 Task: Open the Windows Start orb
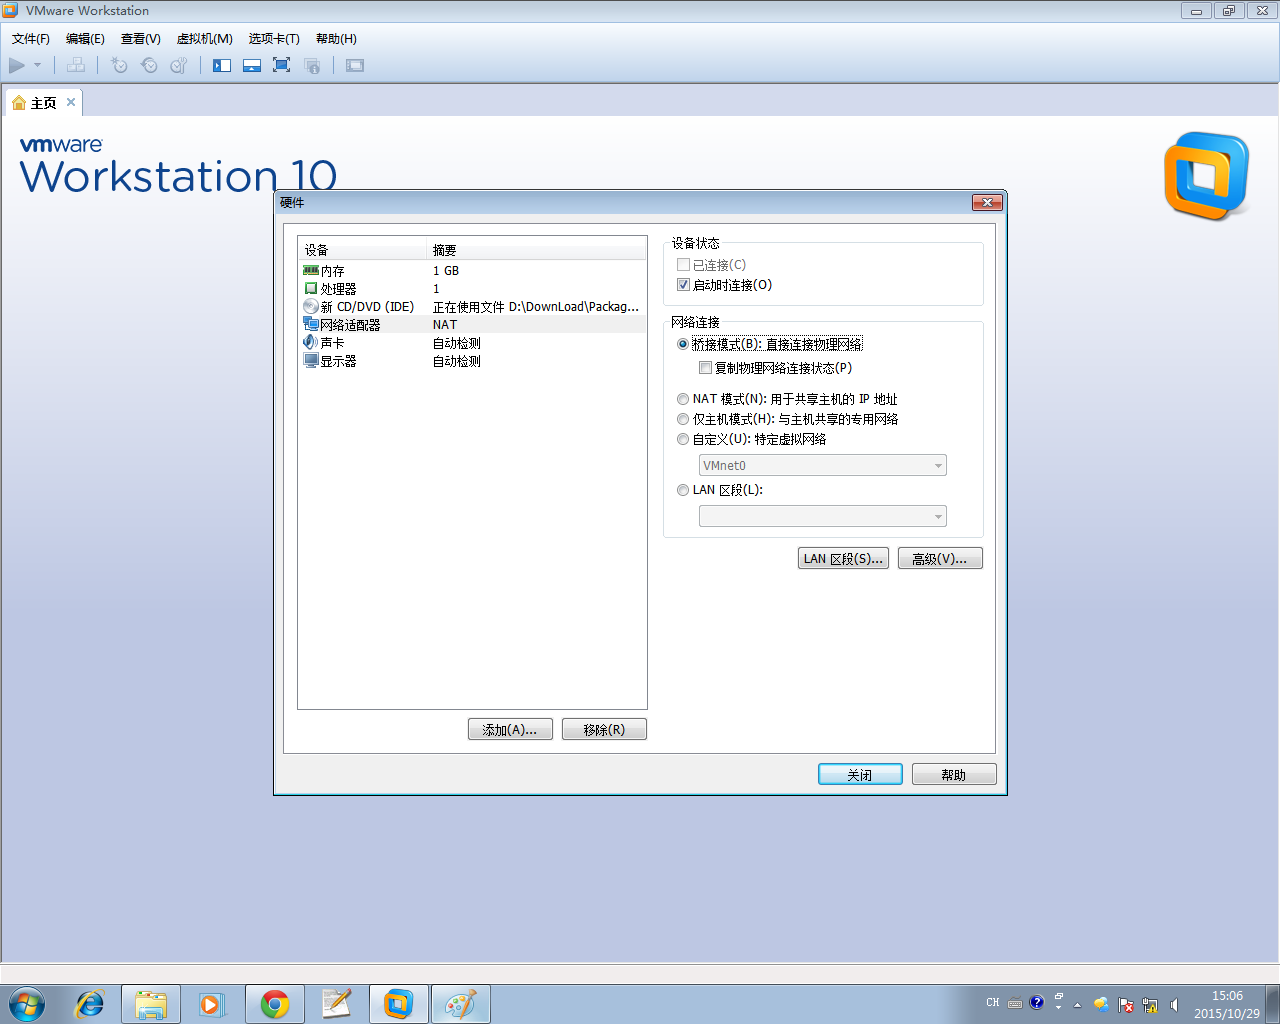[26, 1004]
